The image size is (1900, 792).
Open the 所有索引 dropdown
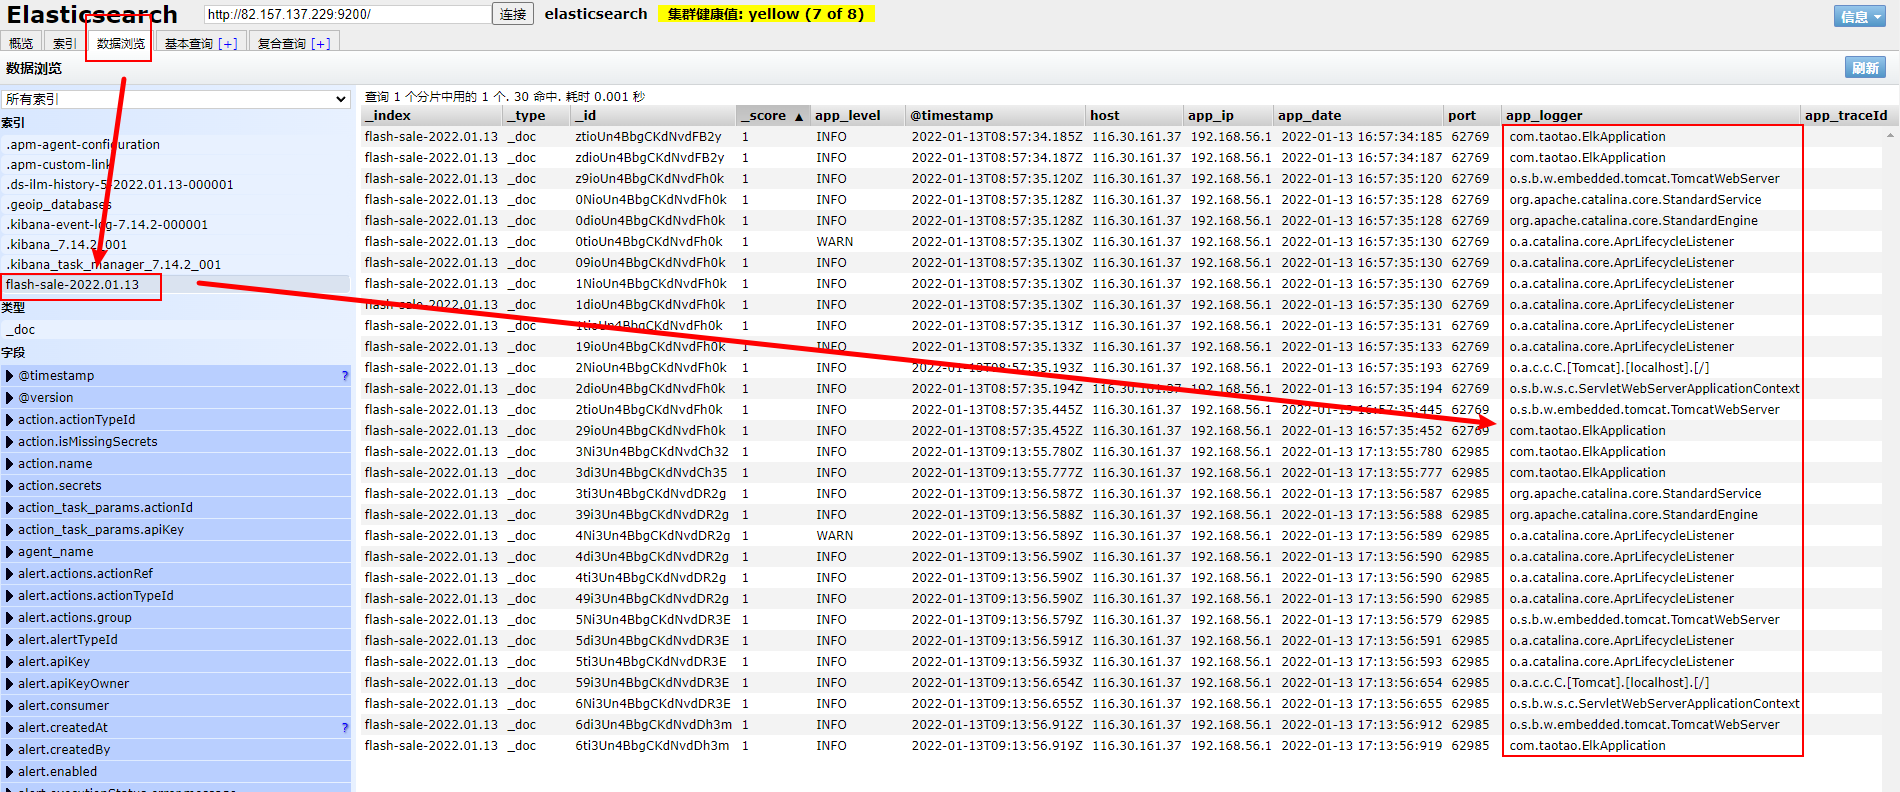click(x=175, y=99)
